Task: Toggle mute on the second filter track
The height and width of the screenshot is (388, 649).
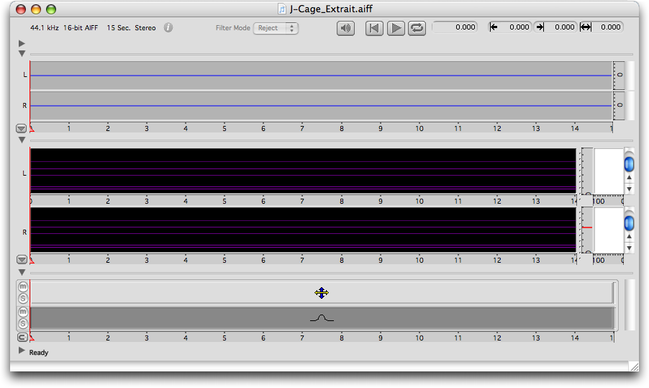Action: 23,311
